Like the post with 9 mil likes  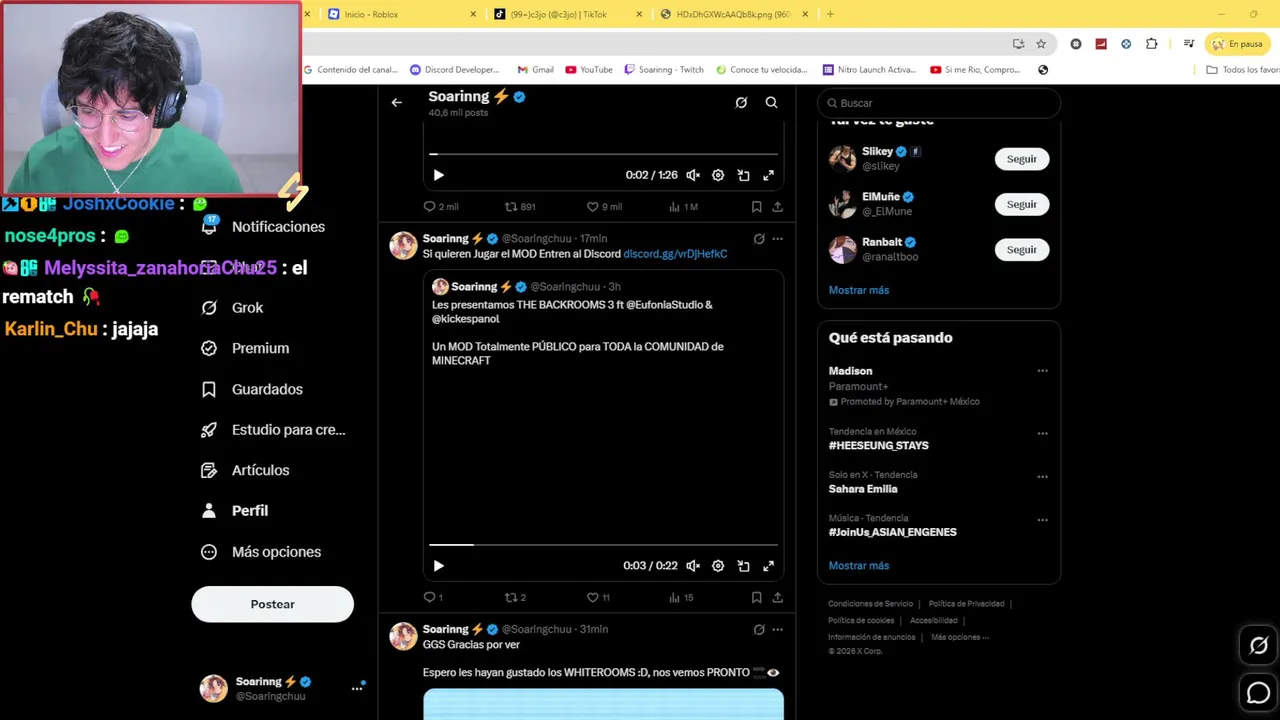(604, 207)
